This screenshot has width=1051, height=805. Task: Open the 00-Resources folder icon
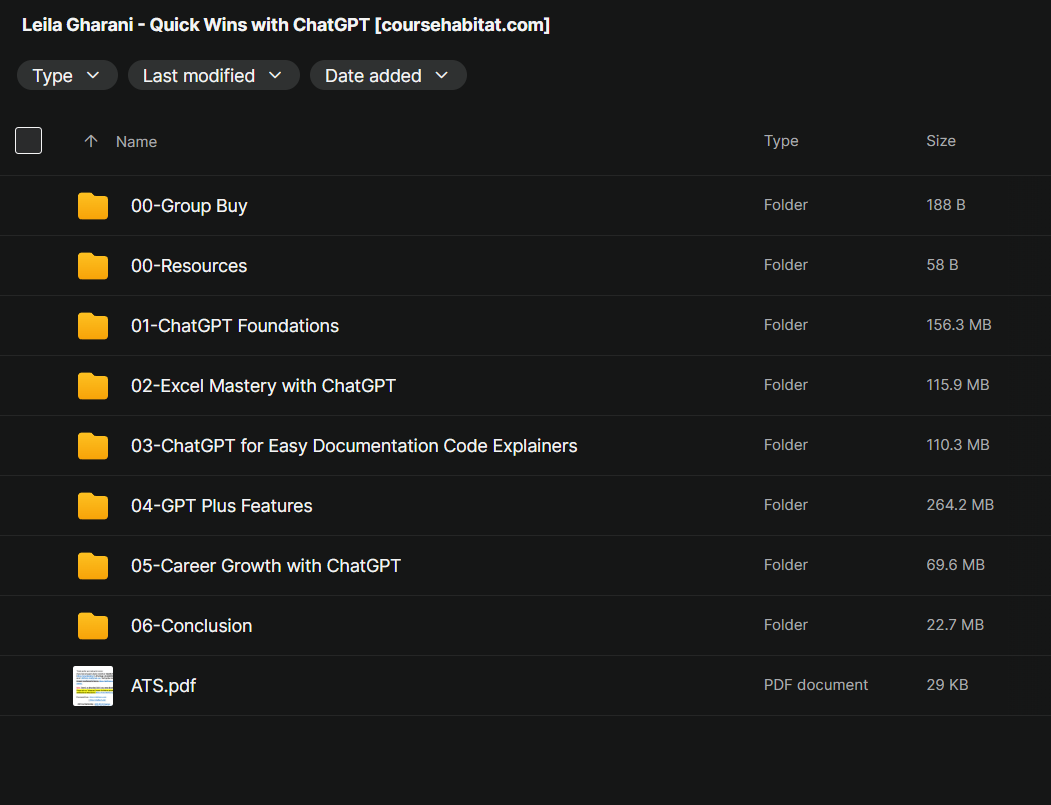92,266
